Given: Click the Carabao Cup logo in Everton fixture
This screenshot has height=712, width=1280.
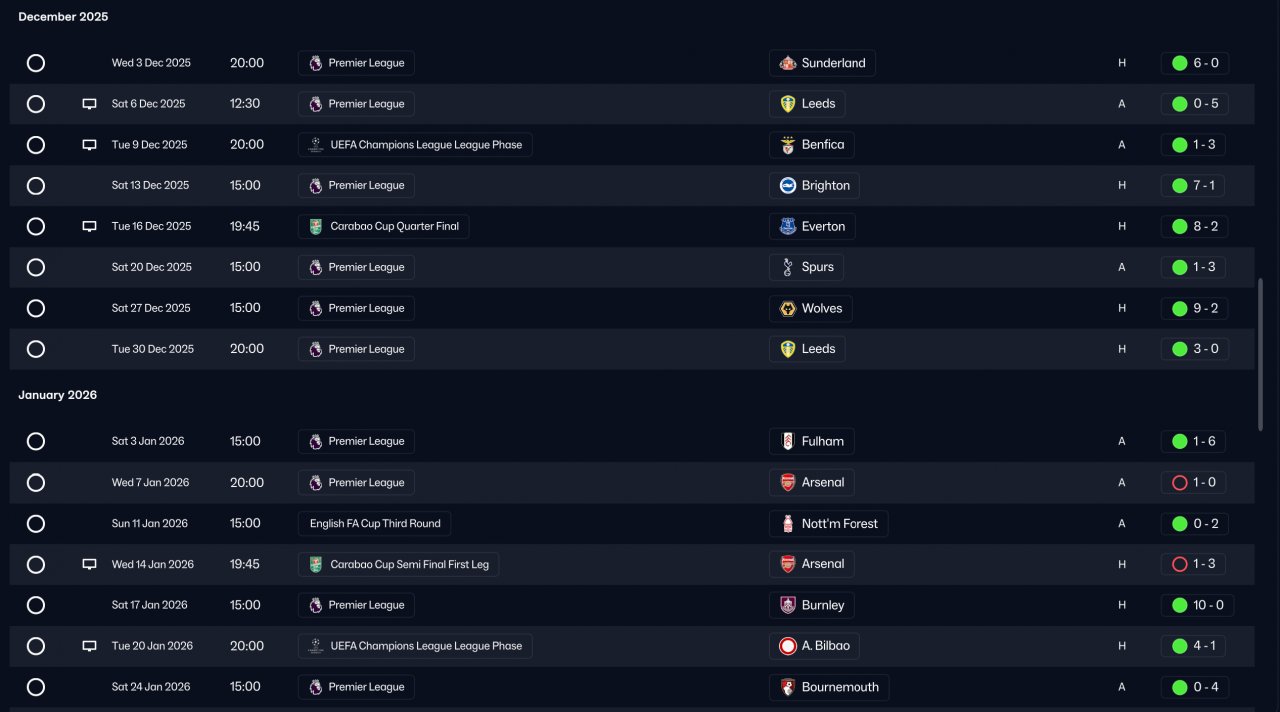Looking at the screenshot, I should pyautogui.click(x=316, y=227).
